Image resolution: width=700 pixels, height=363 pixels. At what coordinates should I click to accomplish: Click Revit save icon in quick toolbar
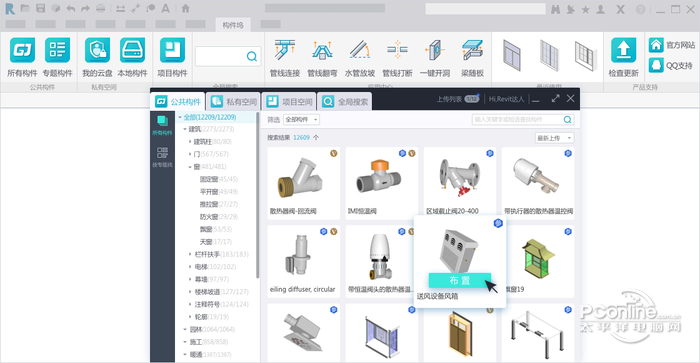tap(41, 8)
